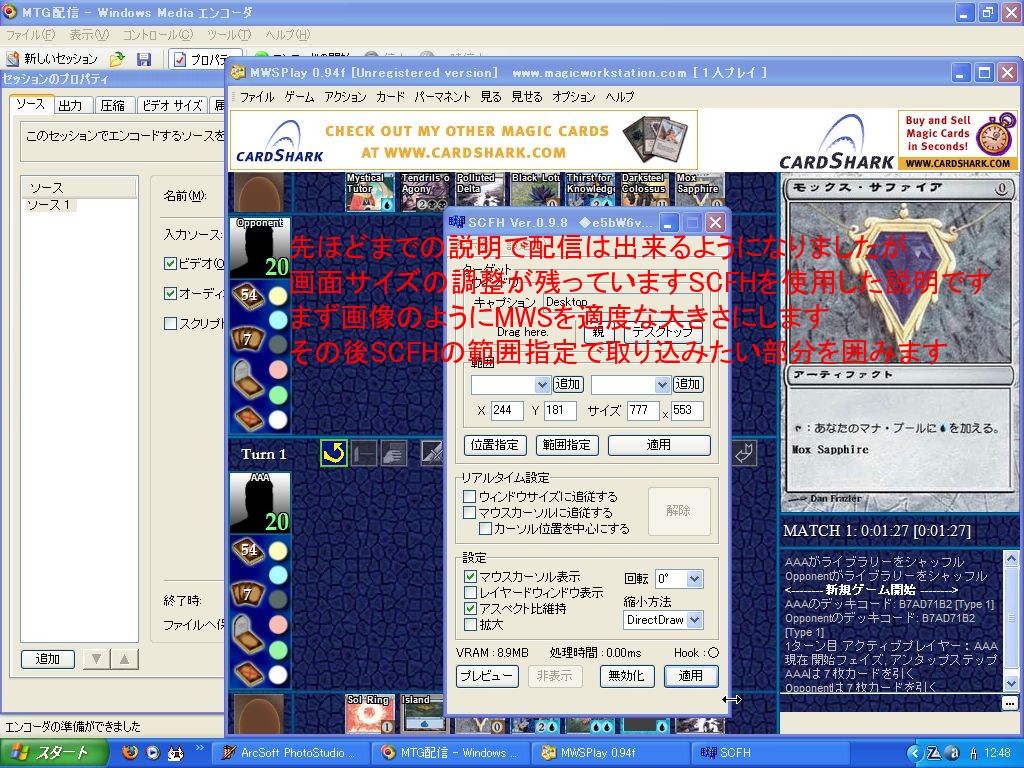Select the Thirst for Knowledge card
This screenshot has width=1024, height=768.
point(591,192)
